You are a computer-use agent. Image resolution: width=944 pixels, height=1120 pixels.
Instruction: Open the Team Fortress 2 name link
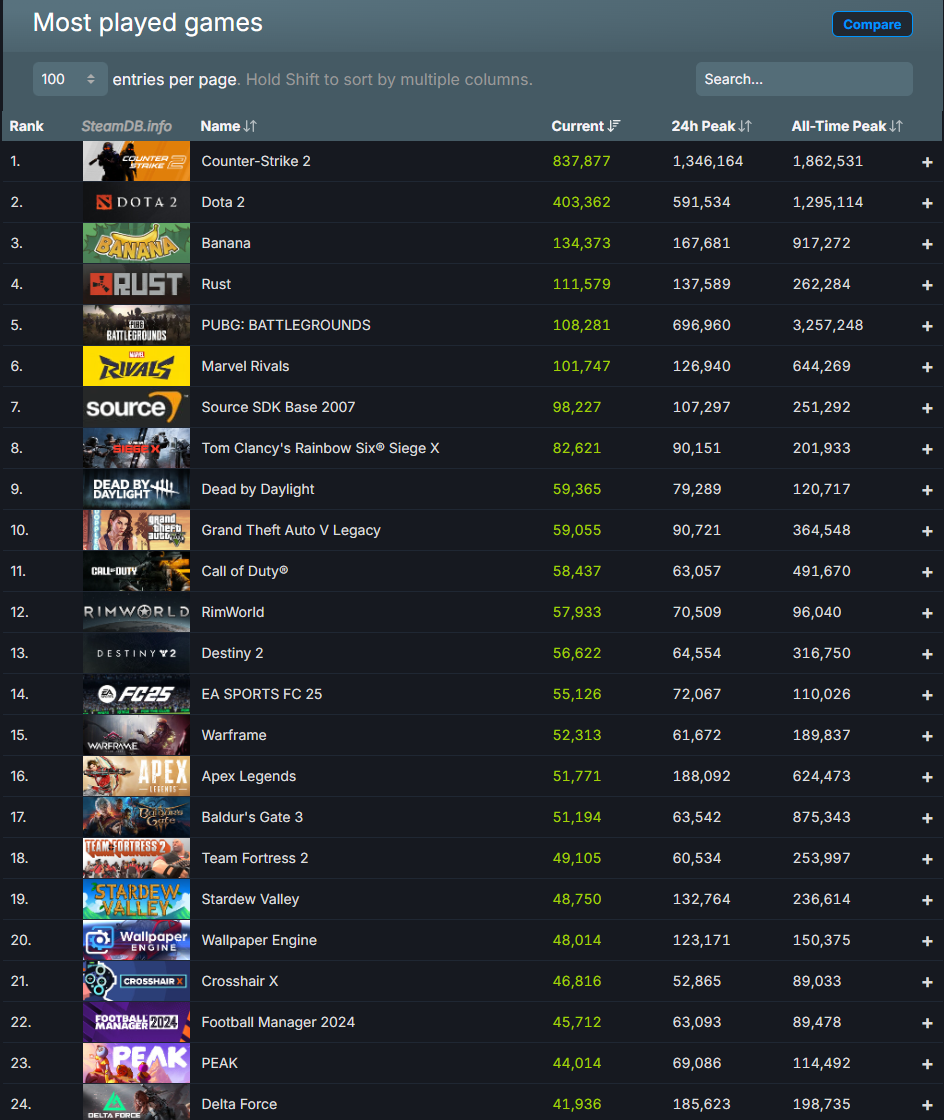pyautogui.click(x=254, y=858)
